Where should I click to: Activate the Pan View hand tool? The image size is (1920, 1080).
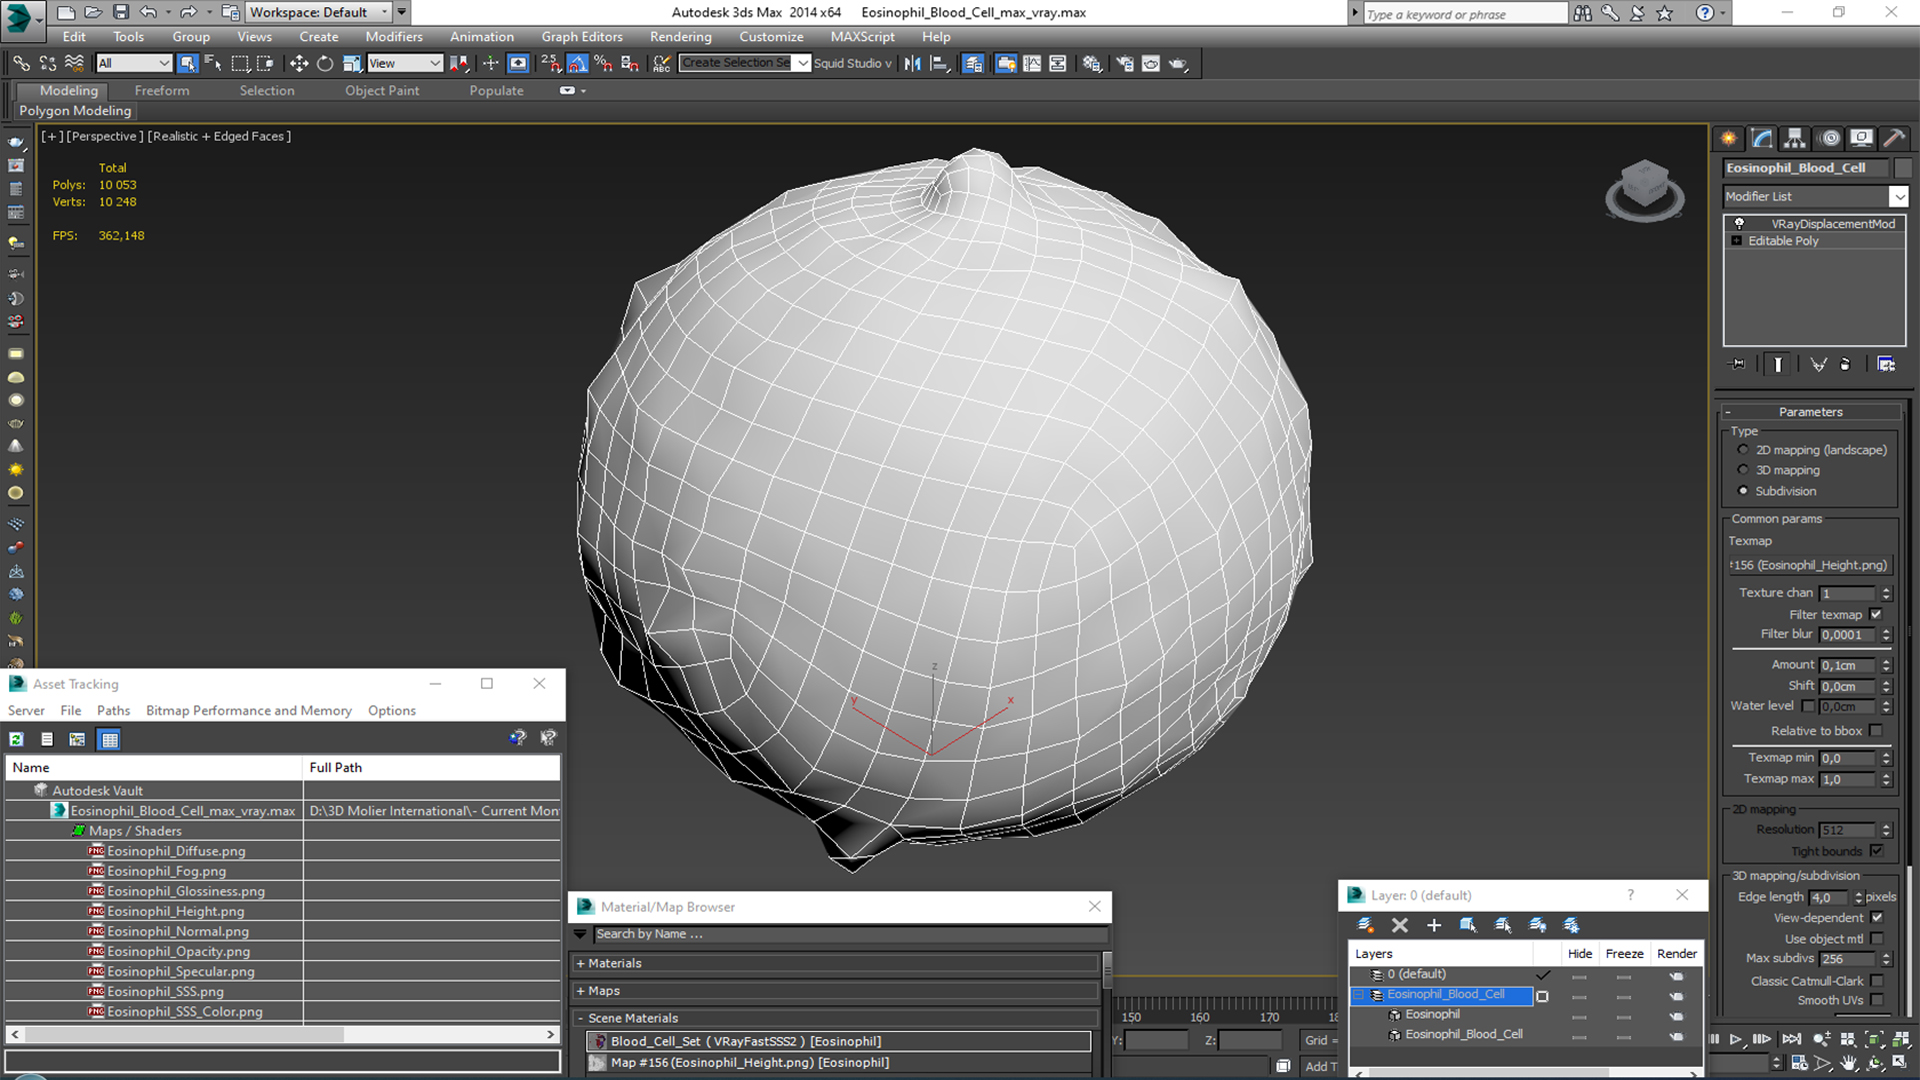(1848, 1063)
